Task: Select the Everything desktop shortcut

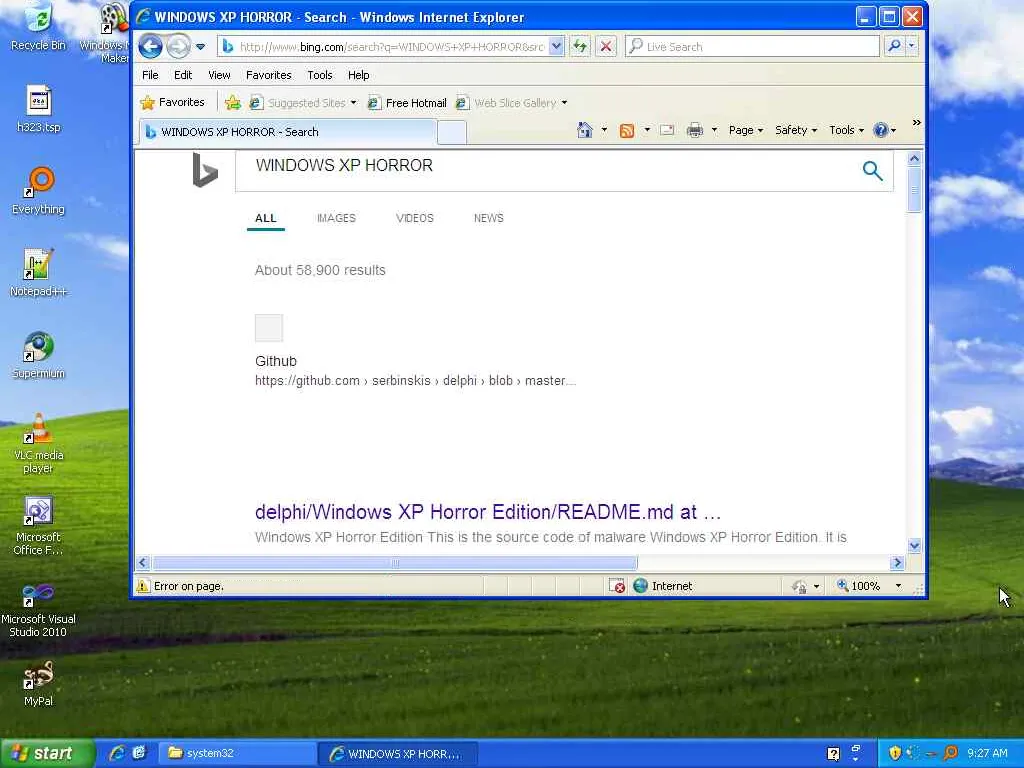Action: point(39,191)
